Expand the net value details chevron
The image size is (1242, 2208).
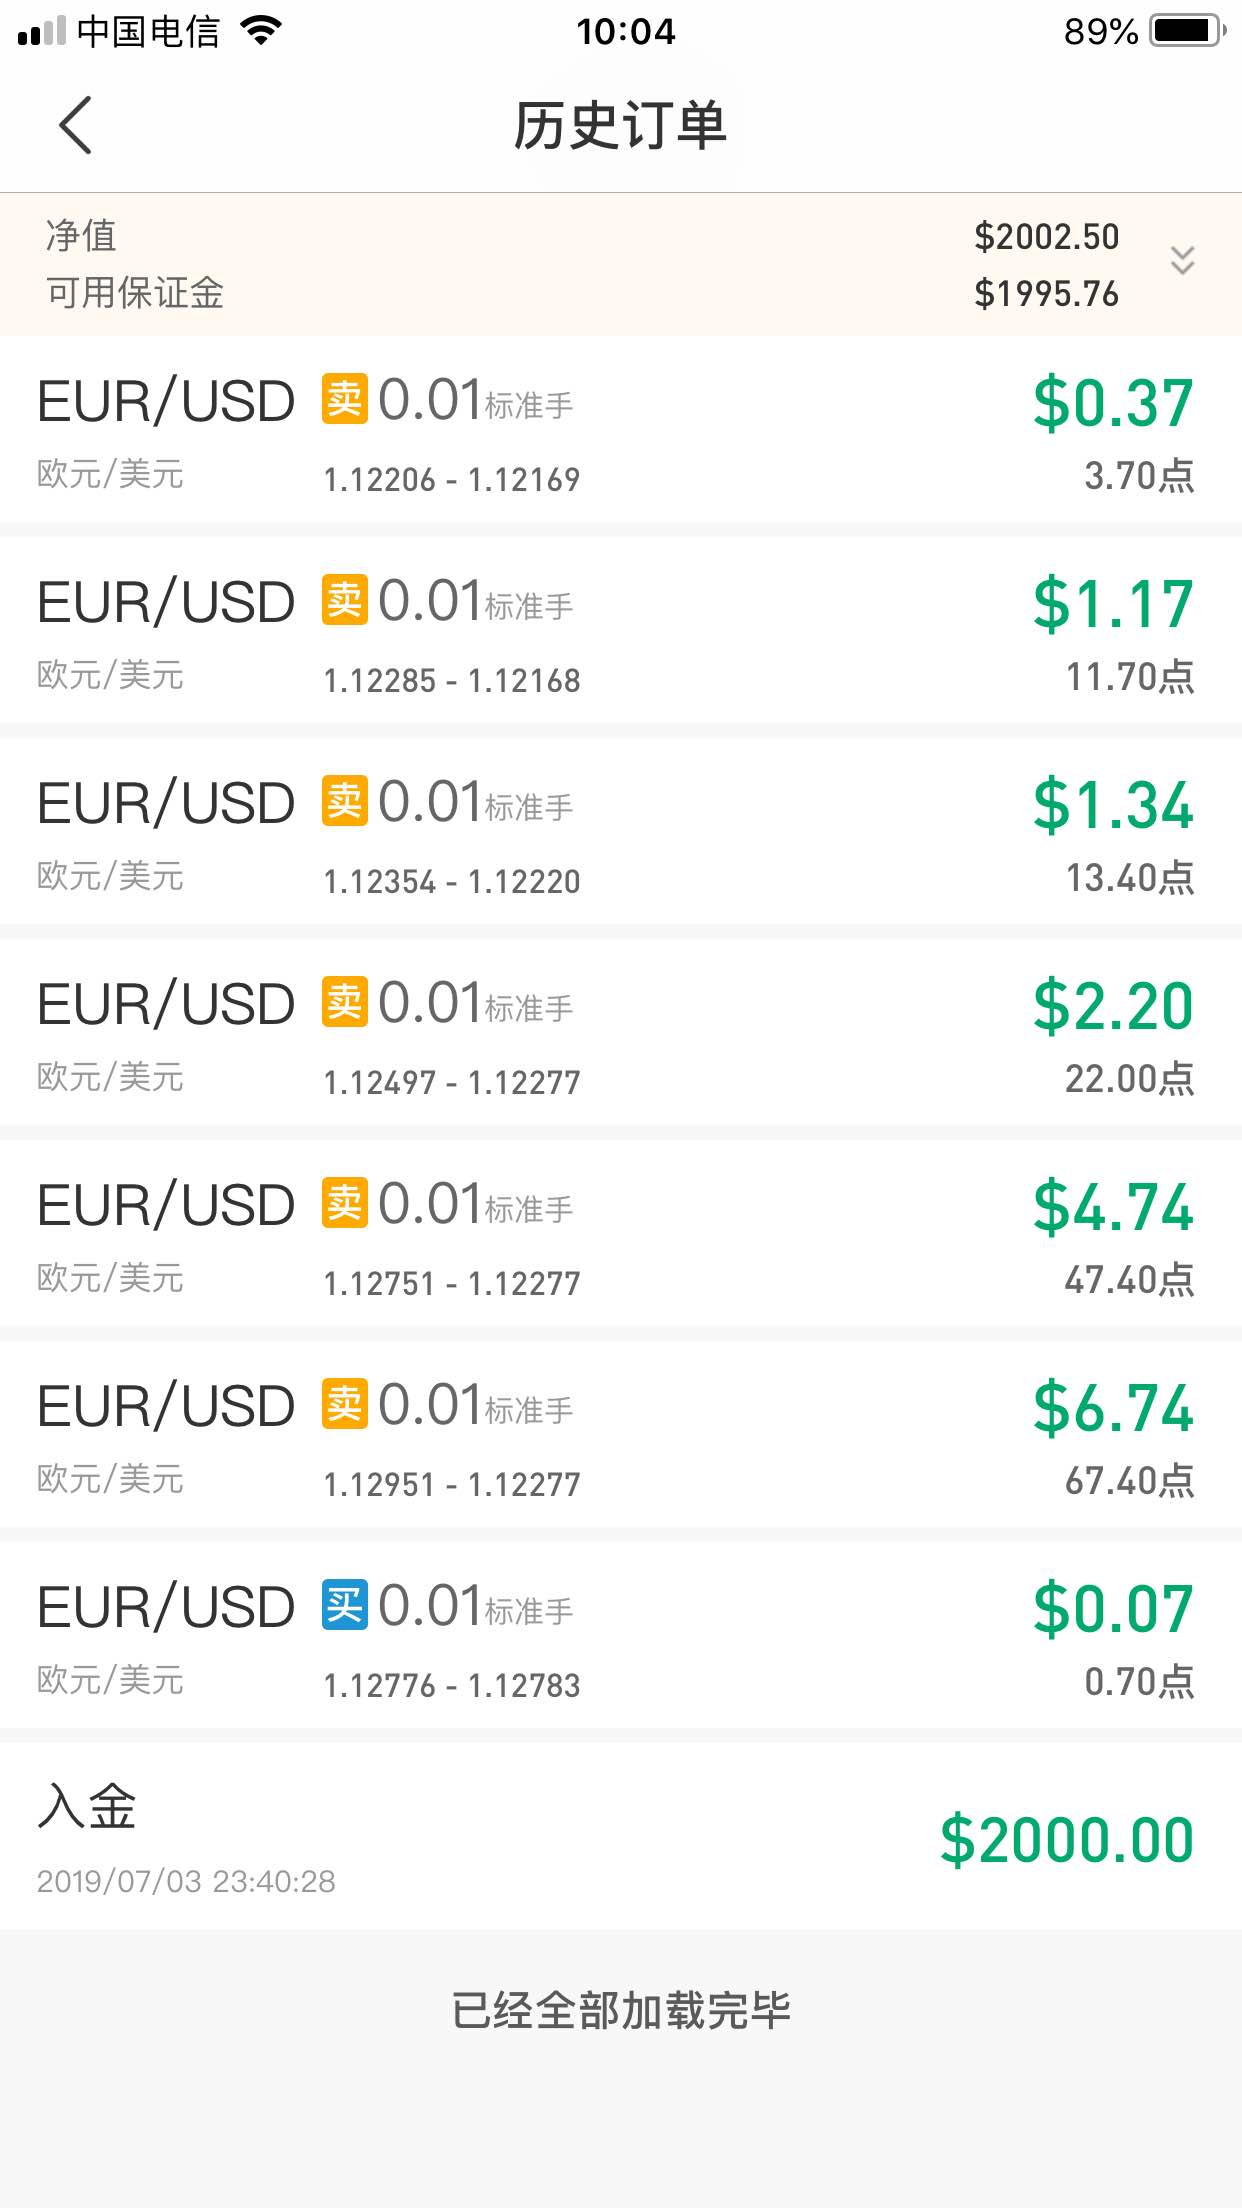coord(1182,261)
